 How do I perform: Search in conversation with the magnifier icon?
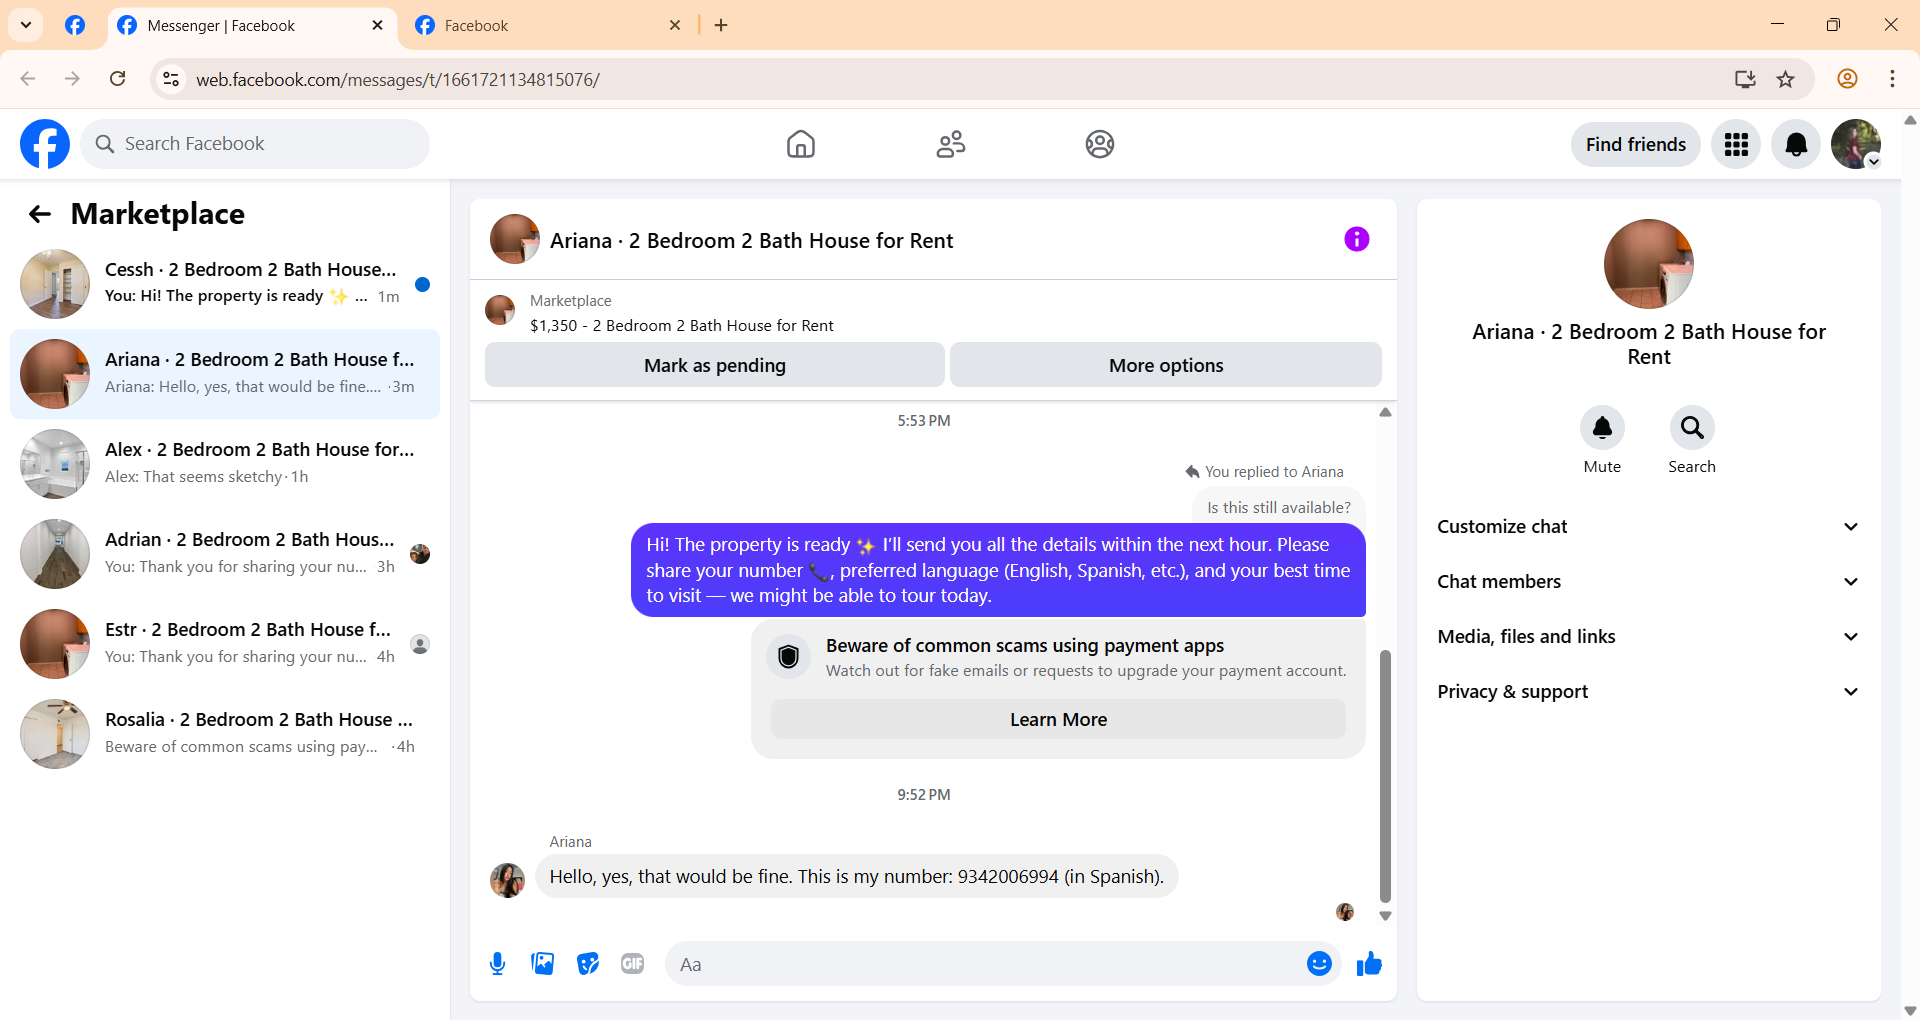click(1692, 428)
